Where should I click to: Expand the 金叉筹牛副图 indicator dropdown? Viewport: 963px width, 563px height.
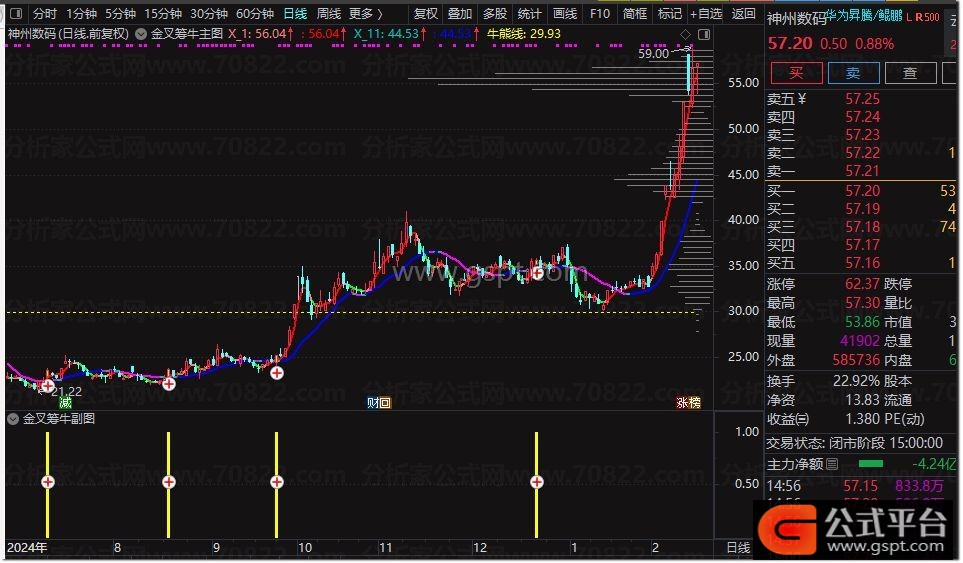coord(13,419)
